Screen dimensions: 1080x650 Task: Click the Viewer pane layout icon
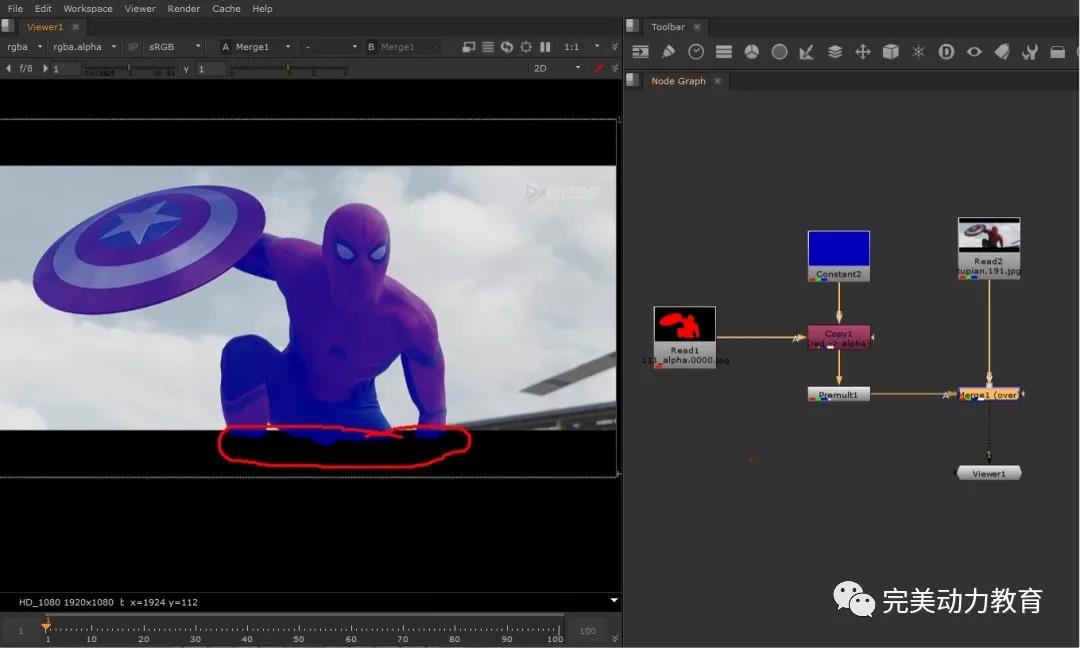tap(8, 26)
